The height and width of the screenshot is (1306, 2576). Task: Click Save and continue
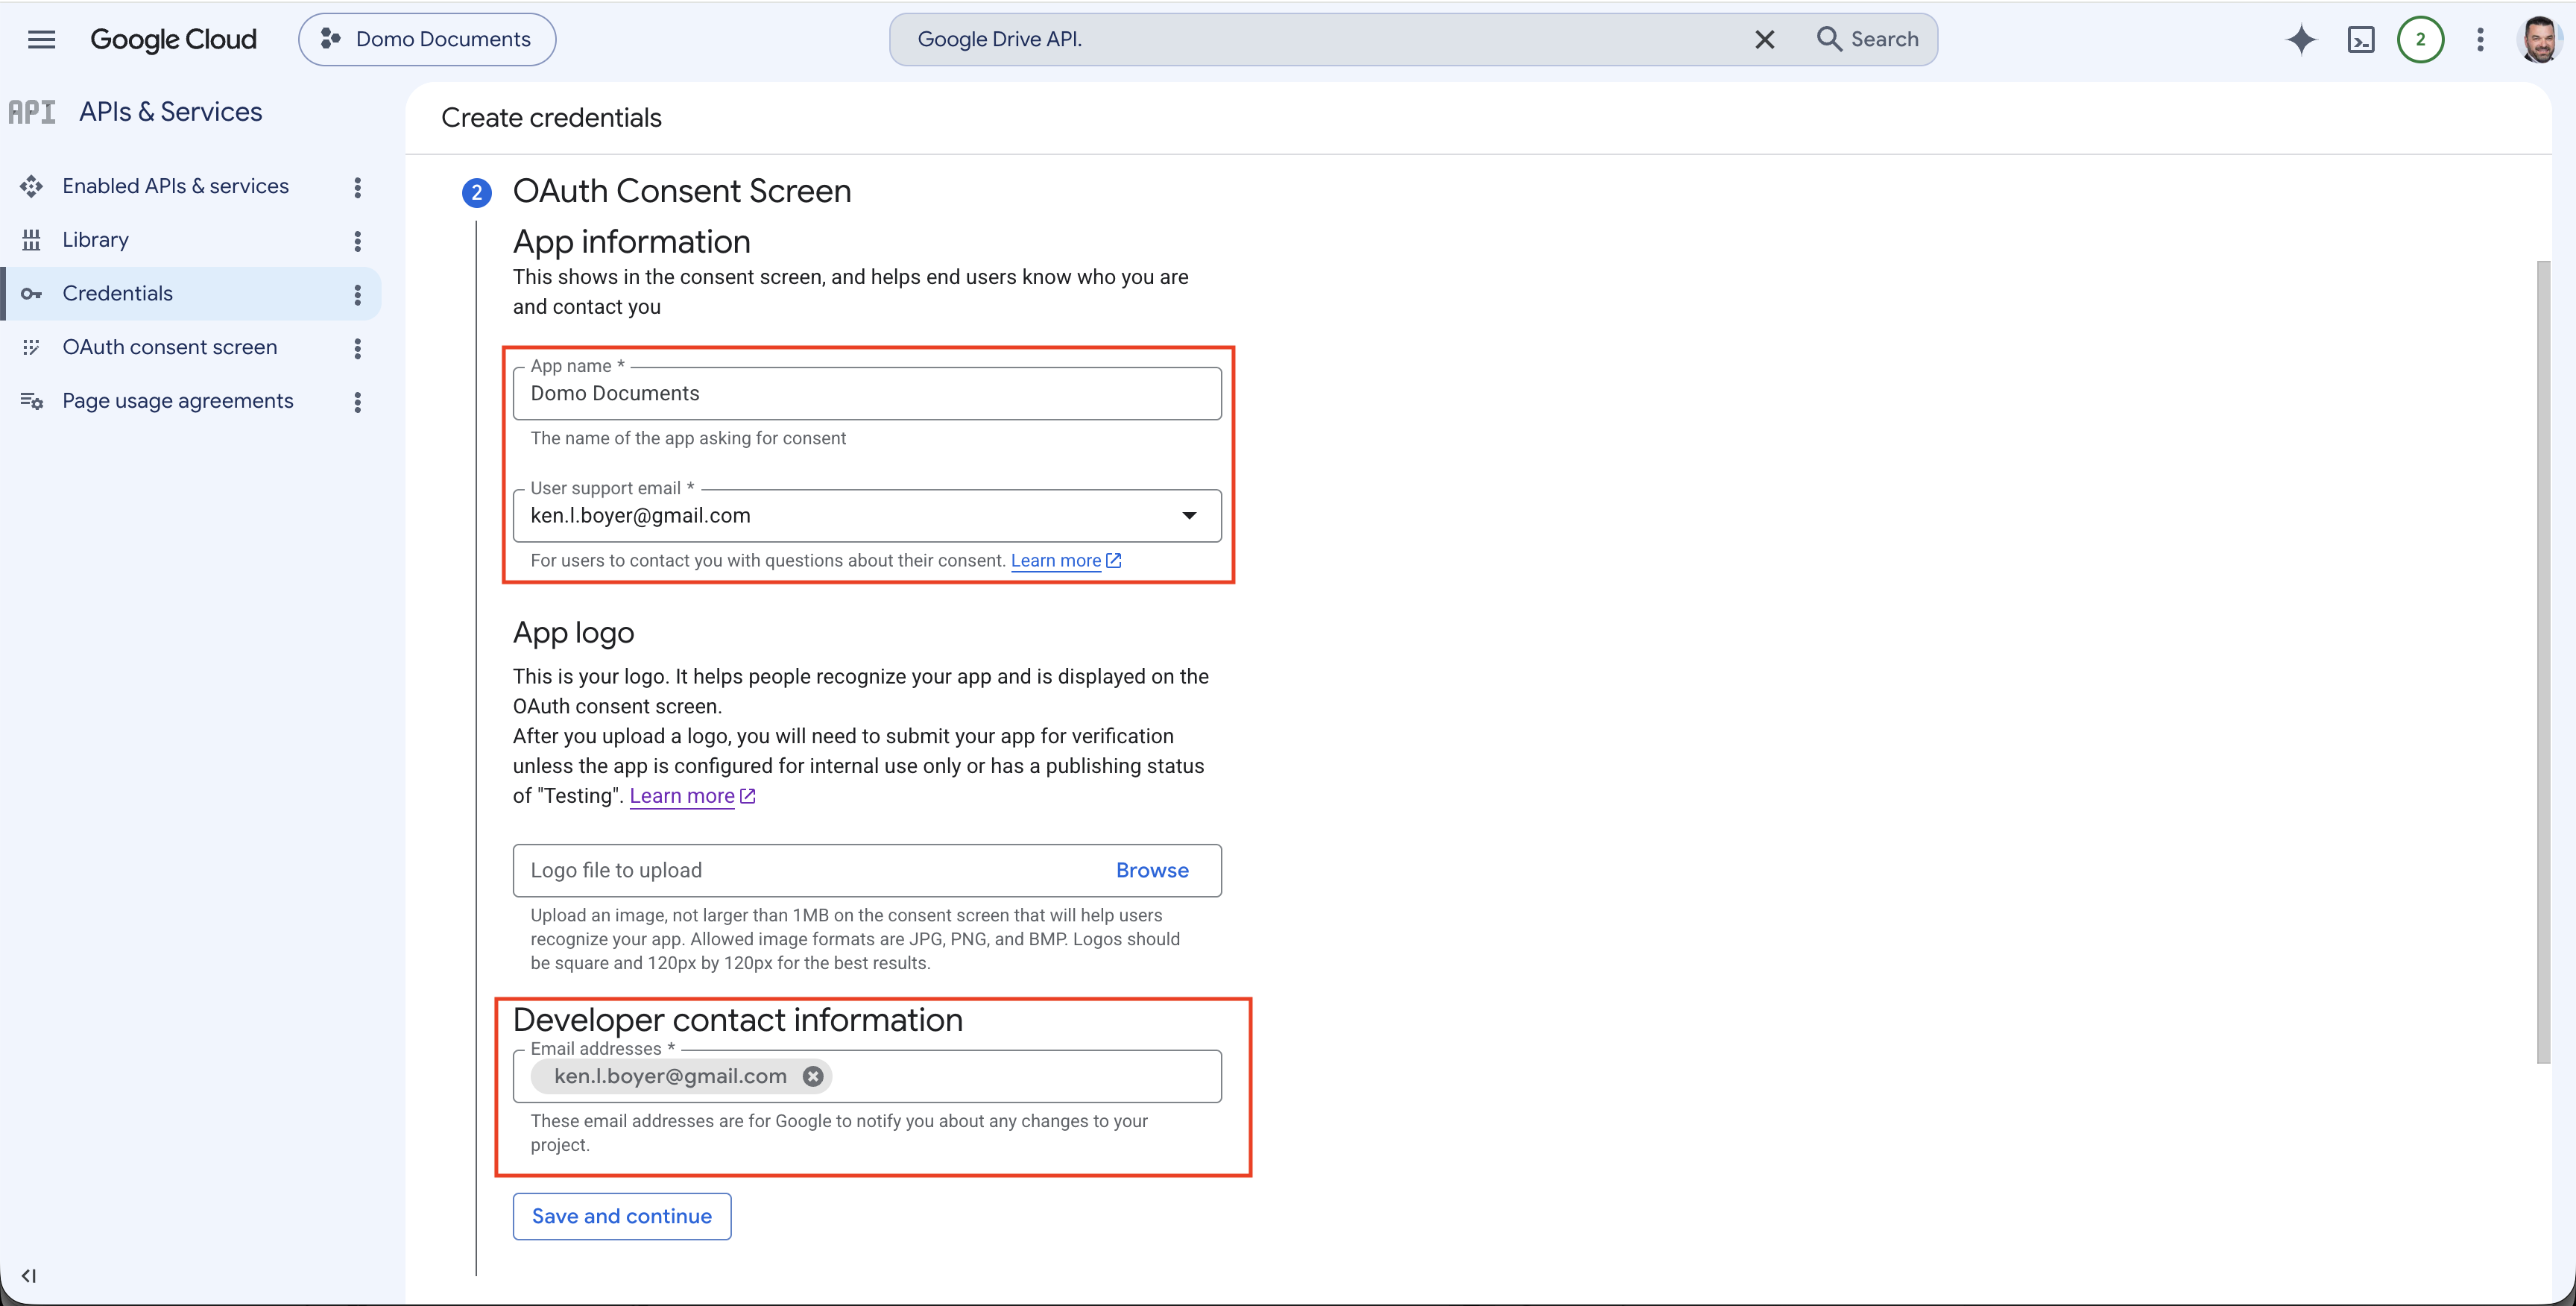[x=622, y=1216]
